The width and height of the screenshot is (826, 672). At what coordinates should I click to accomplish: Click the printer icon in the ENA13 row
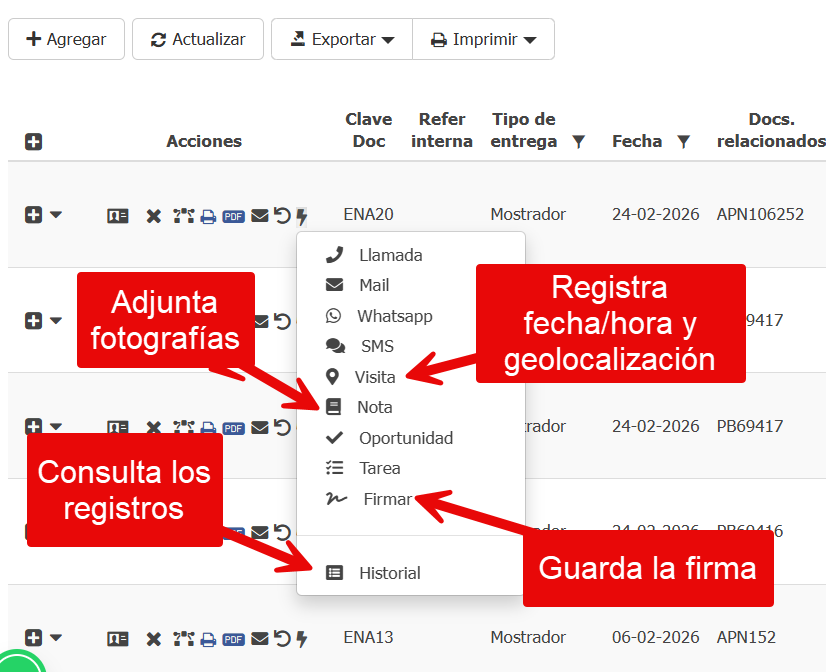click(x=208, y=639)
